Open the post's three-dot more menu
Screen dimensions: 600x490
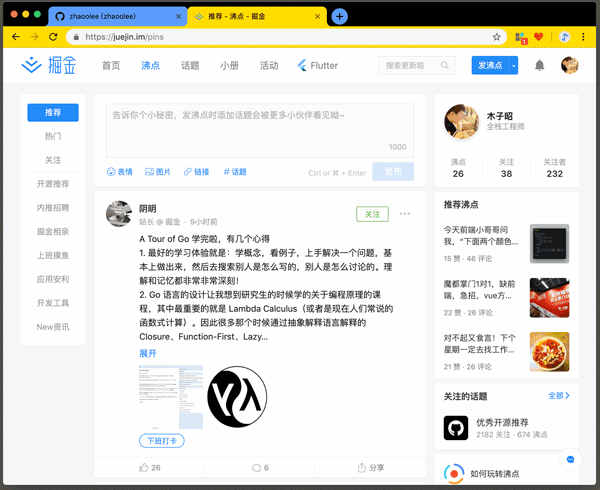tap(404, 214)
